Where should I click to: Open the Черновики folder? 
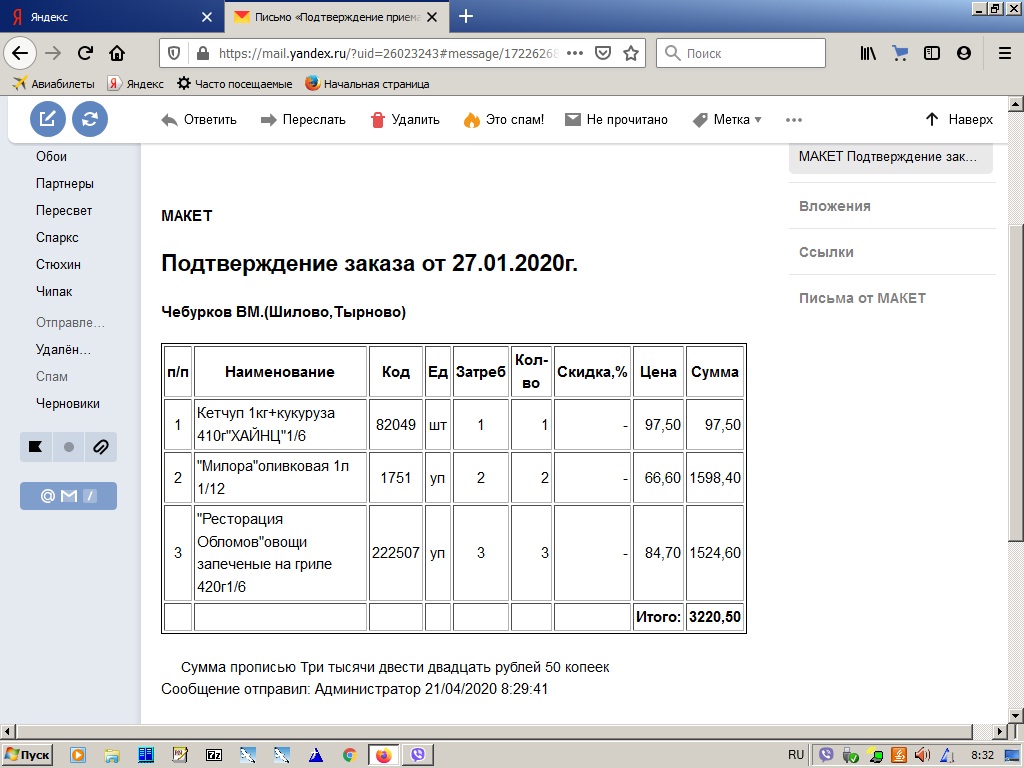tap(68, 404)
